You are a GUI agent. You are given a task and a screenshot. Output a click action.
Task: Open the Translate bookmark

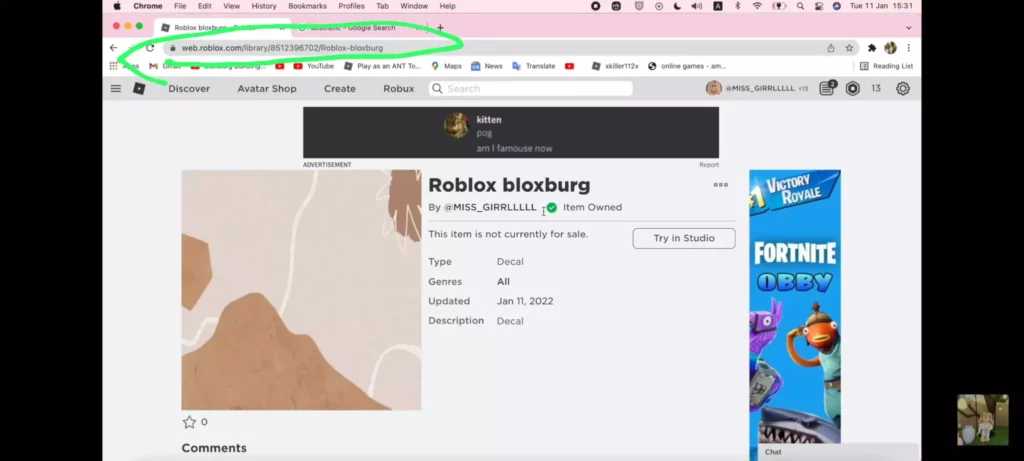(534, 66)
